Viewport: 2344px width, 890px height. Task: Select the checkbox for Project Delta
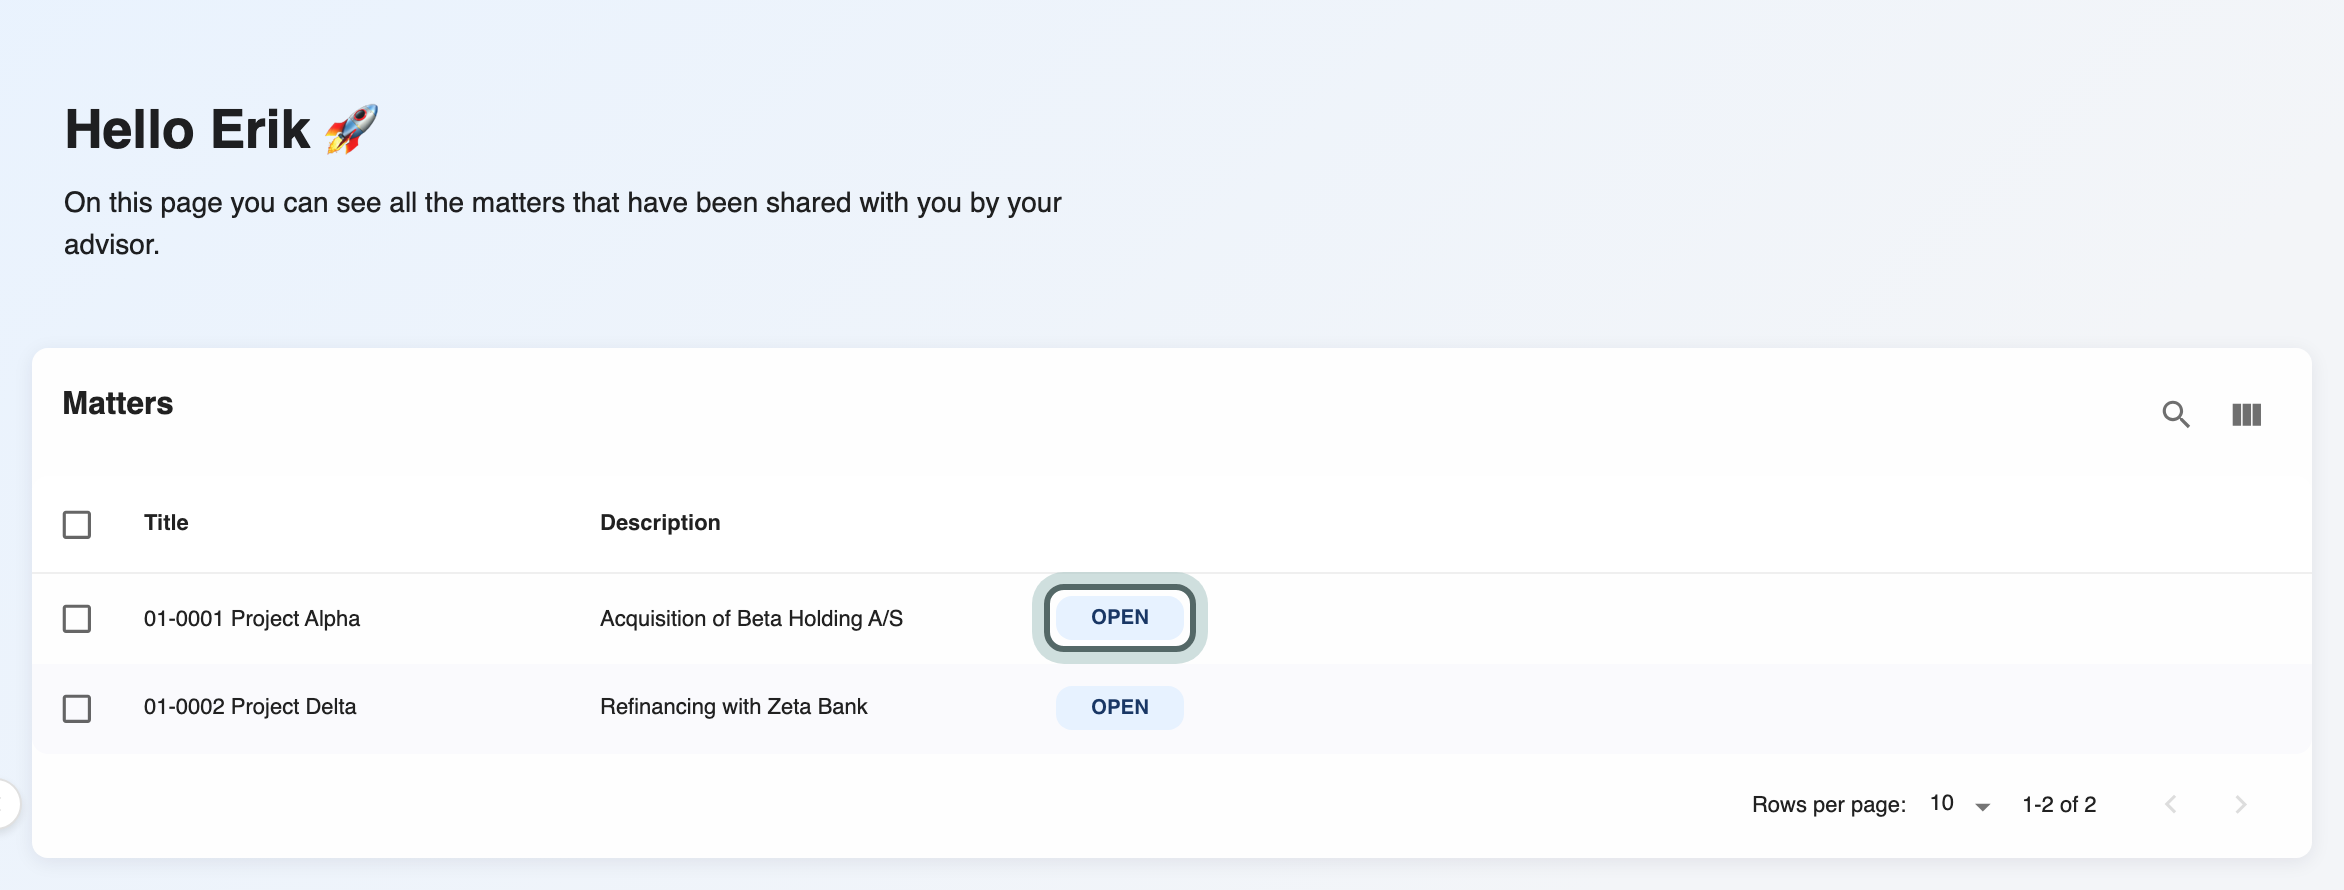[x=77, y=708]
